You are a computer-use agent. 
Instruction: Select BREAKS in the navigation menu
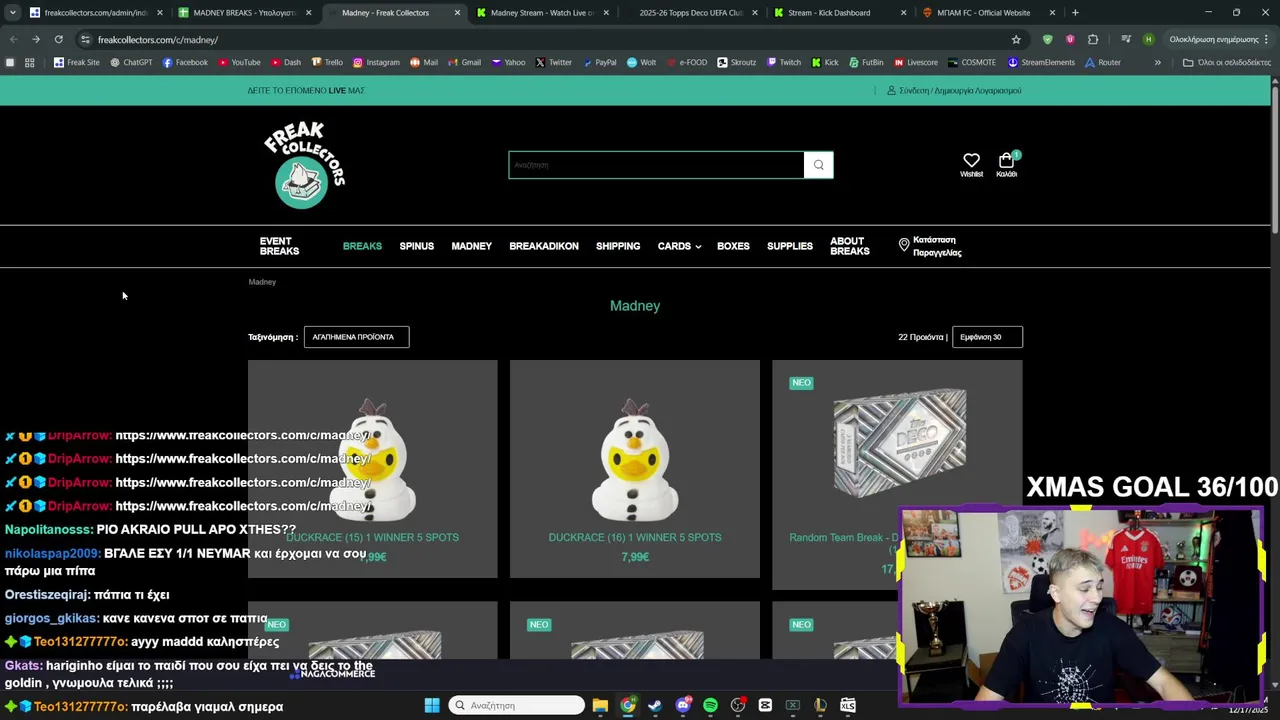[x=362, y=246]
